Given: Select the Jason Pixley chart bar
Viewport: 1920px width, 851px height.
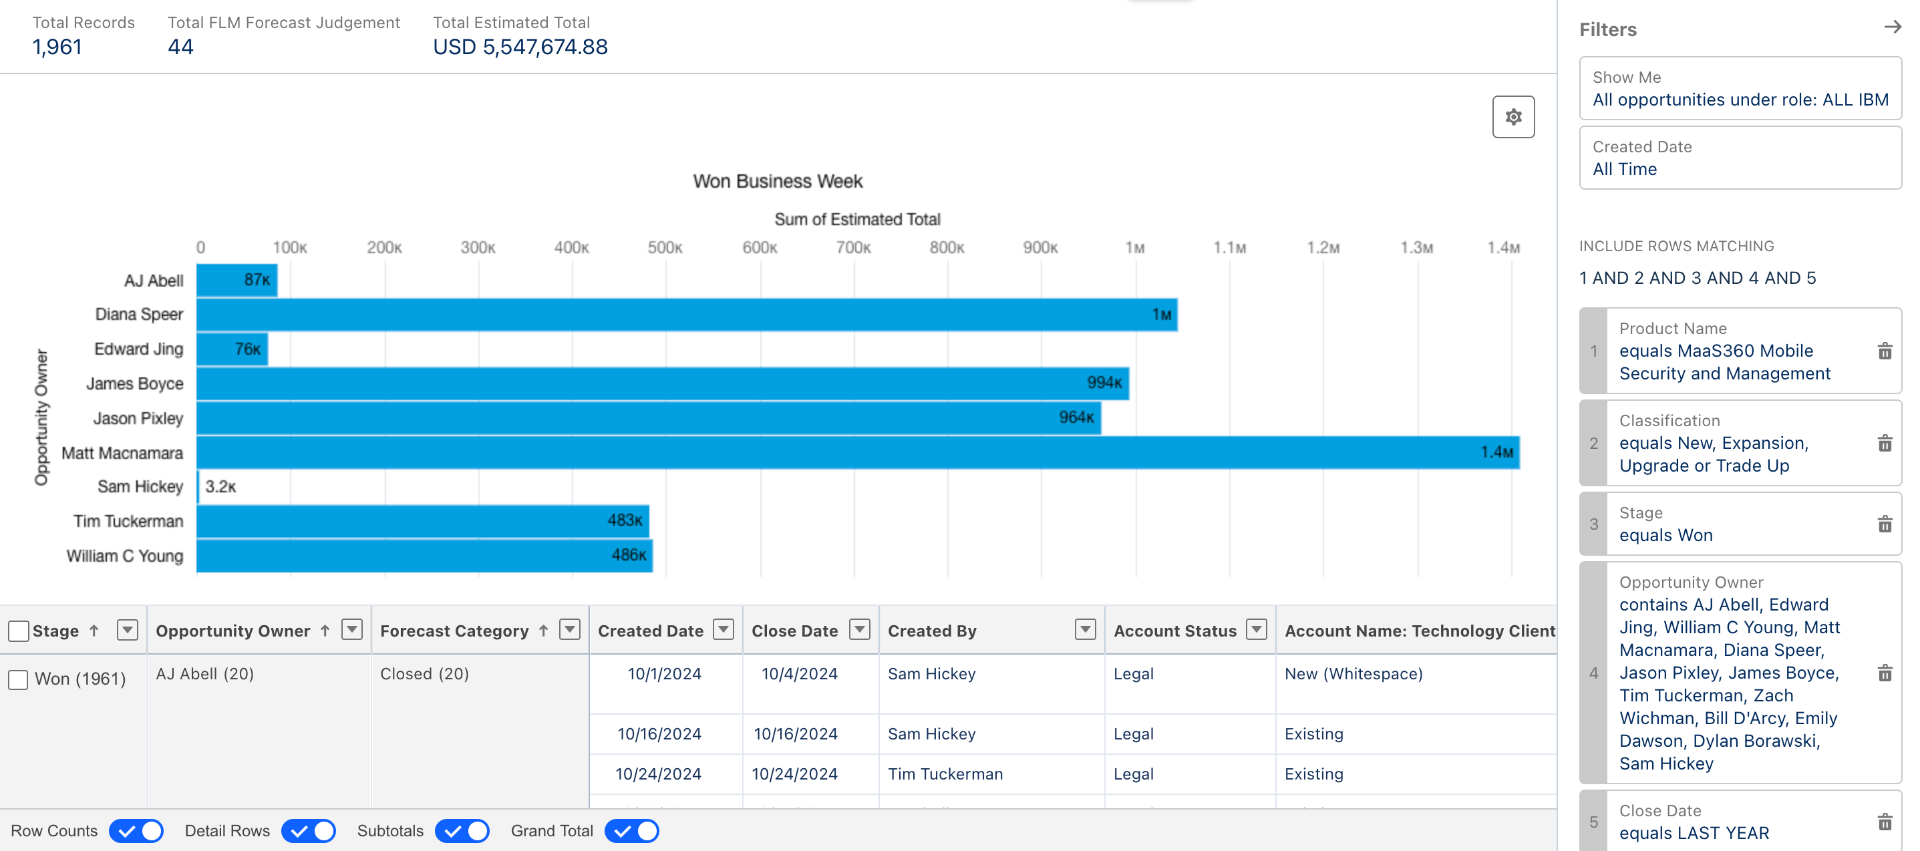Looking at the screenshot, I should [649, 418].
